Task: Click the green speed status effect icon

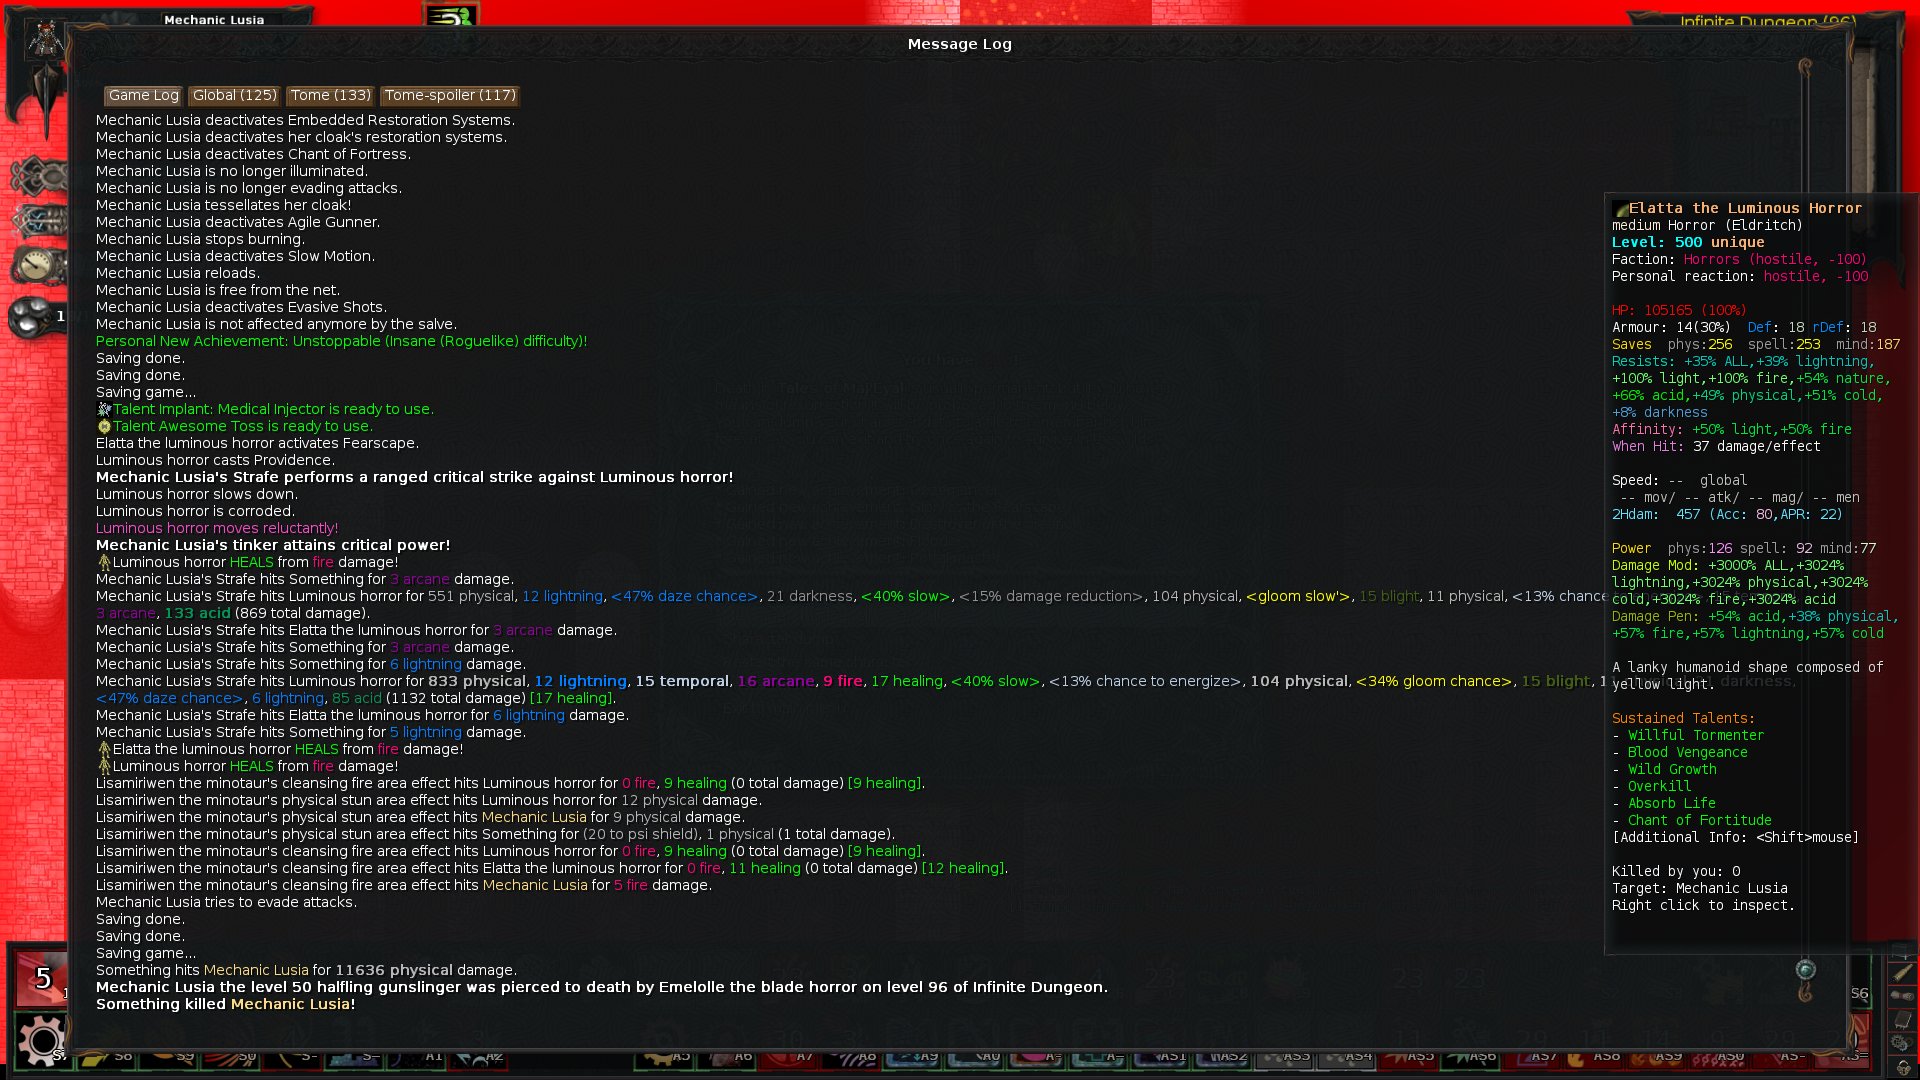Action: (451, 14)
